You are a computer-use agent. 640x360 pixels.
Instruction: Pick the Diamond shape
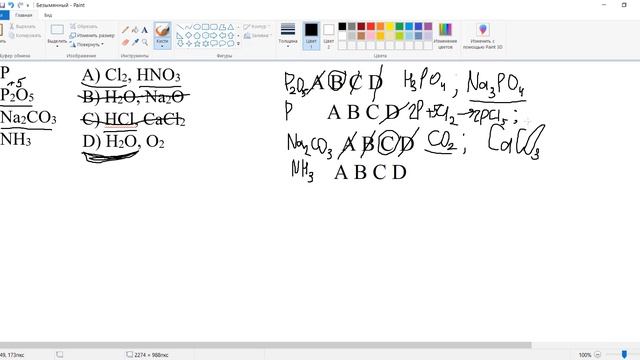point(188,36)
